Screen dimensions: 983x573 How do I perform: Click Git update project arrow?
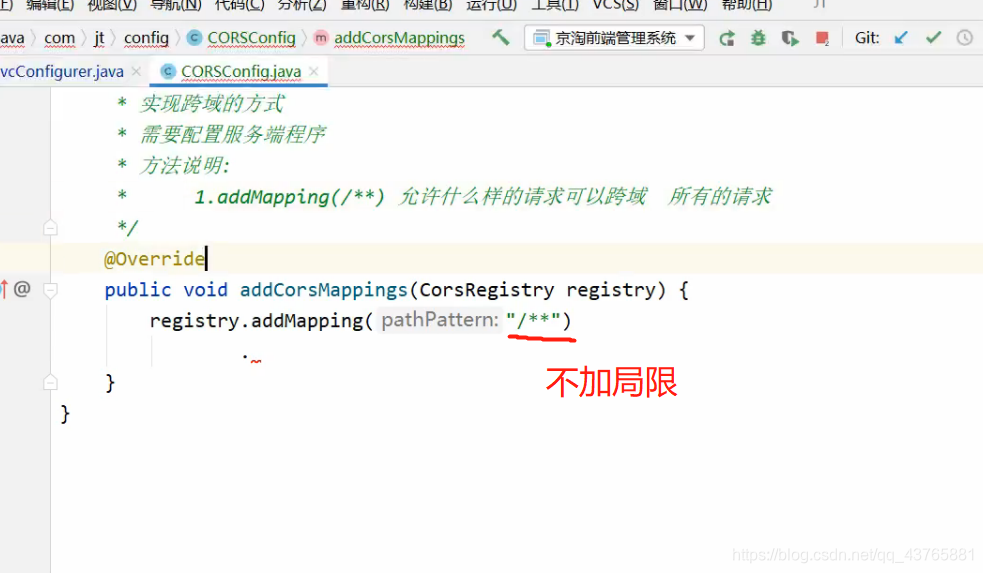(901, 38)
